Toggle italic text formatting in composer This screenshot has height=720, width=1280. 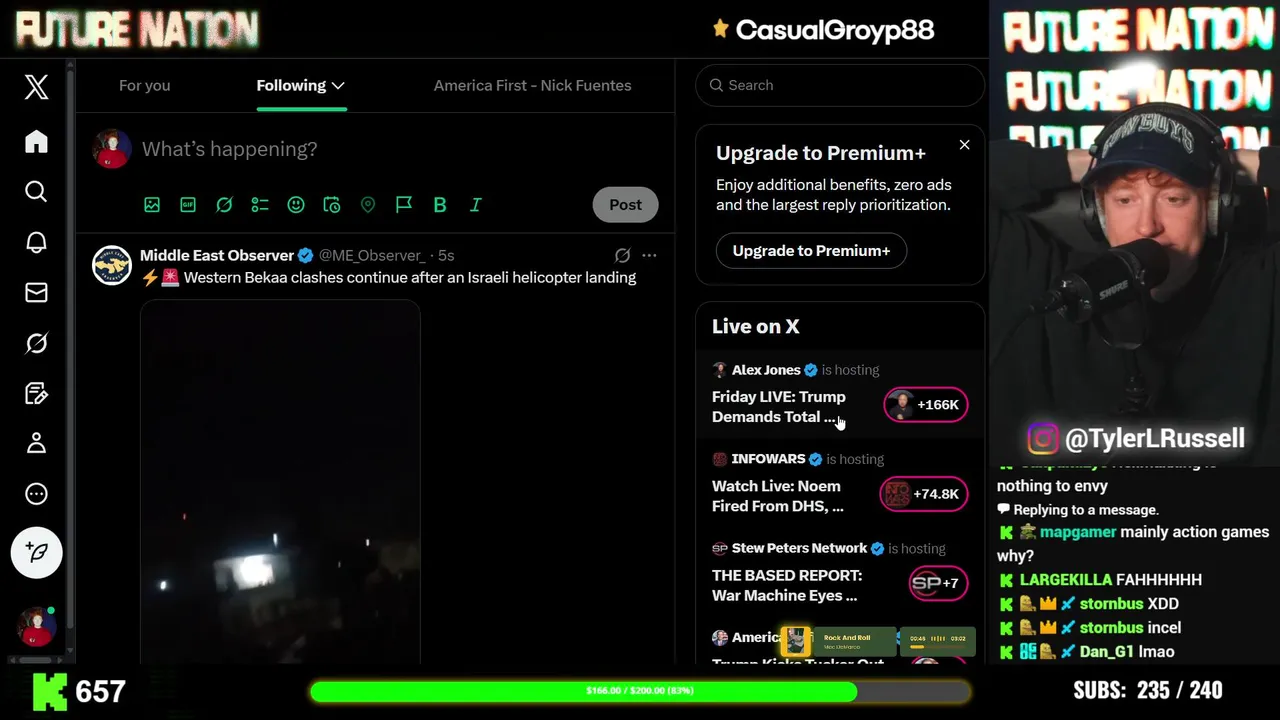point(476,204)
